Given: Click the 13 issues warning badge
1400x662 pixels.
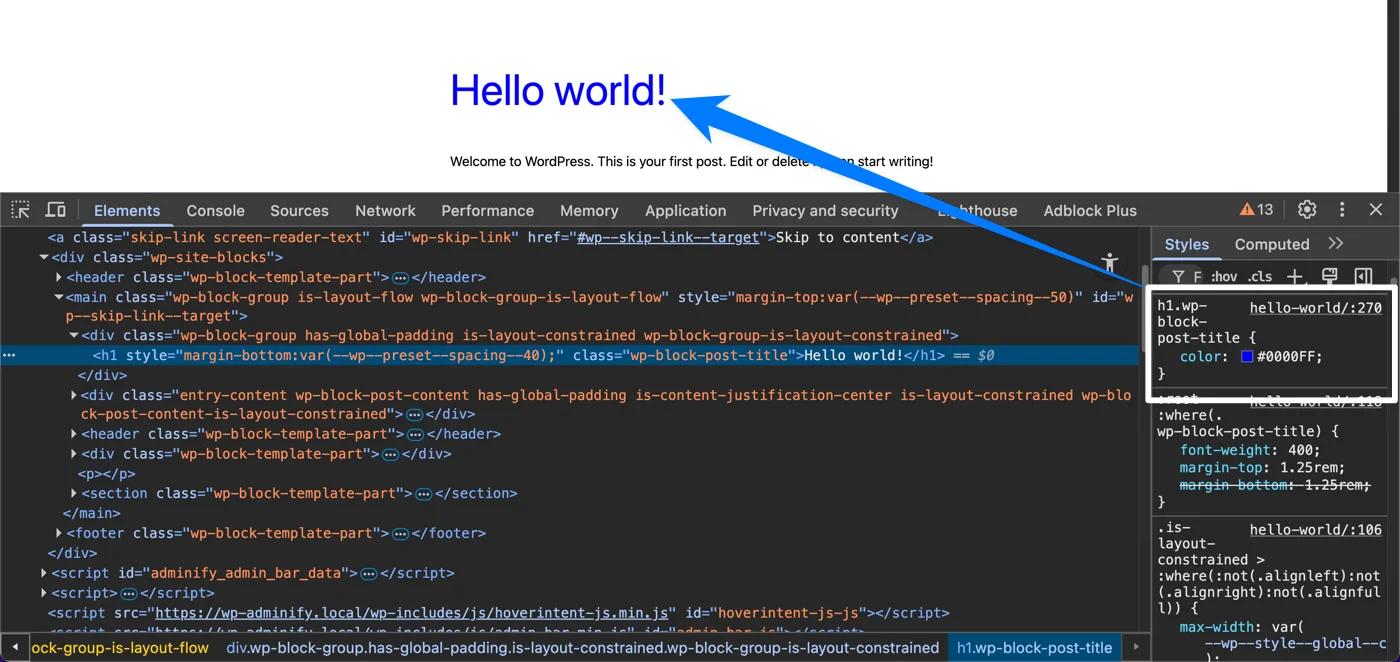Looking at the screenshot, I should click(1257, 210).
